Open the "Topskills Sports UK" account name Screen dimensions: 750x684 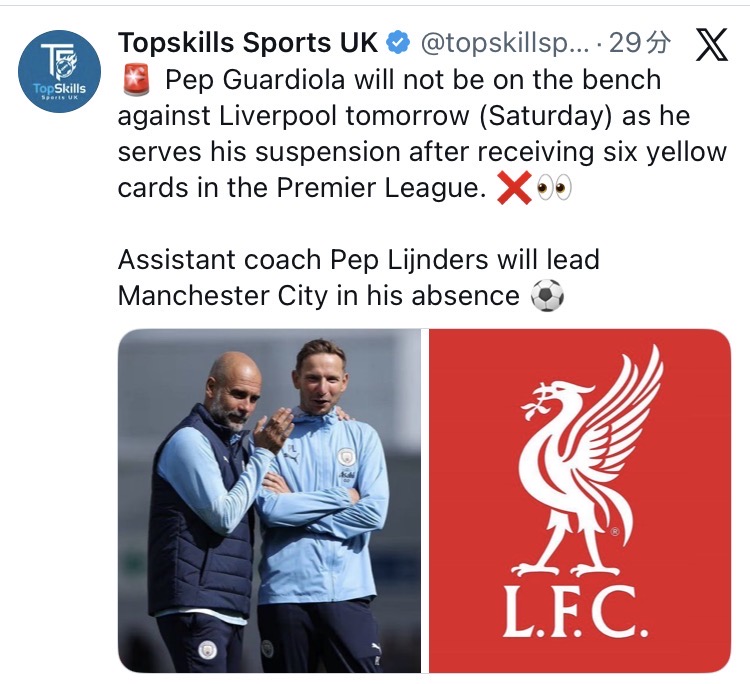[x=247, y=43]
